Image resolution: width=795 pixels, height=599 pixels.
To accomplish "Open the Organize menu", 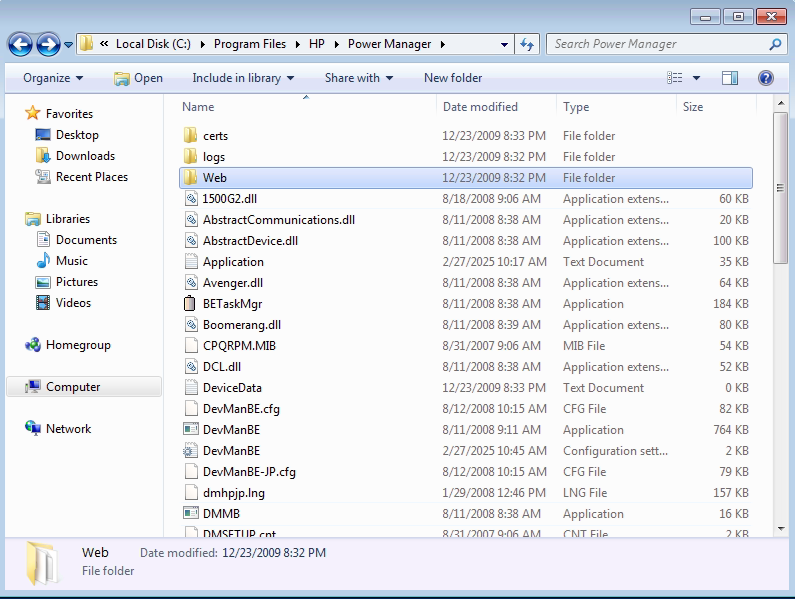I will coord(53,78).
